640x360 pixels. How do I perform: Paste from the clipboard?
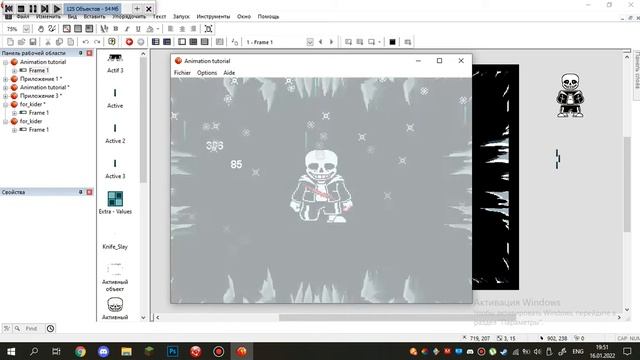pos(71,42)
